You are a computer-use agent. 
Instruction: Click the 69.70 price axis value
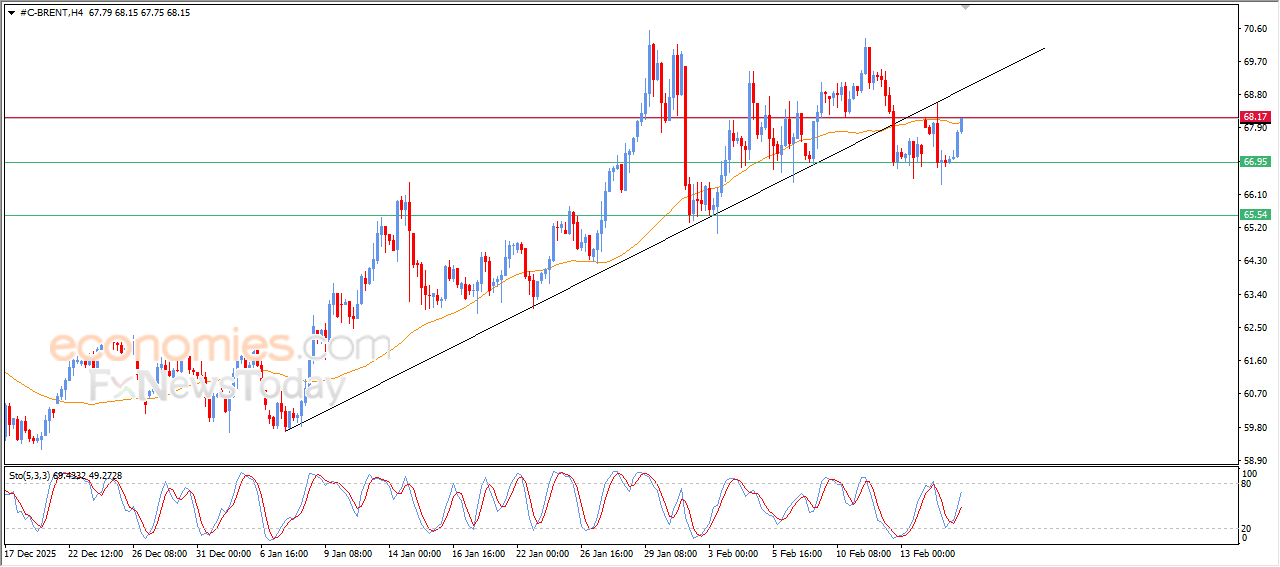coord(1255,61)
